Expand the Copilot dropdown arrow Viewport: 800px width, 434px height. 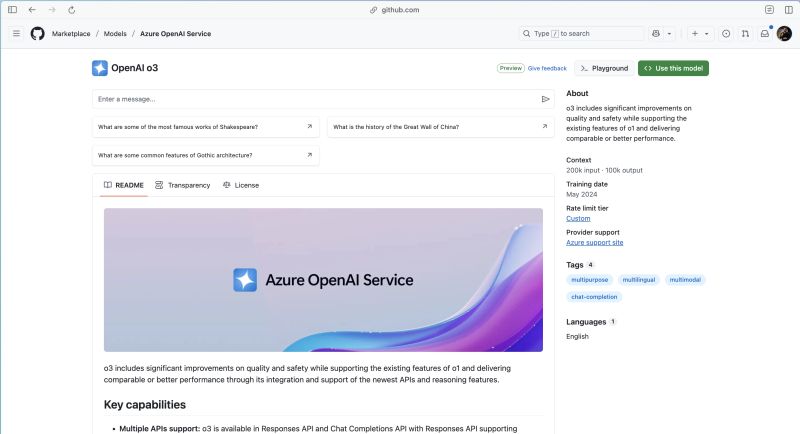(669, 34)
